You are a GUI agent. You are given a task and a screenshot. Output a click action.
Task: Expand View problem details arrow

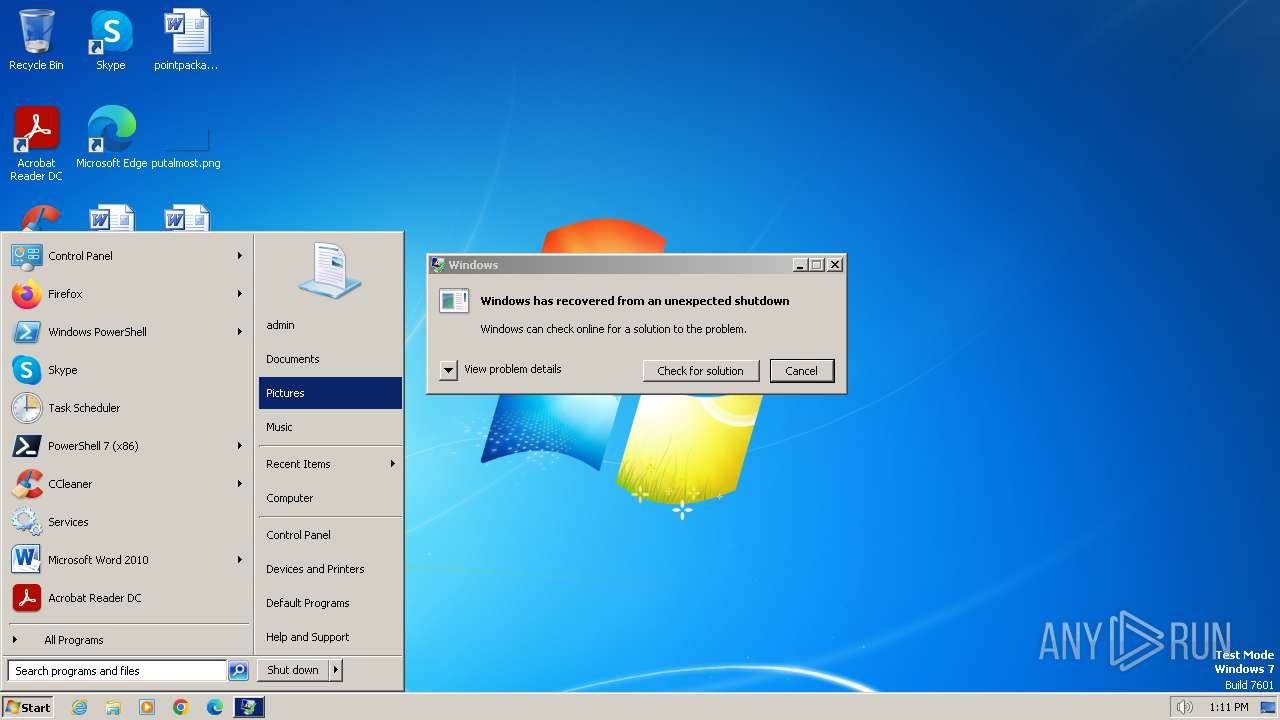click(448, 370)
